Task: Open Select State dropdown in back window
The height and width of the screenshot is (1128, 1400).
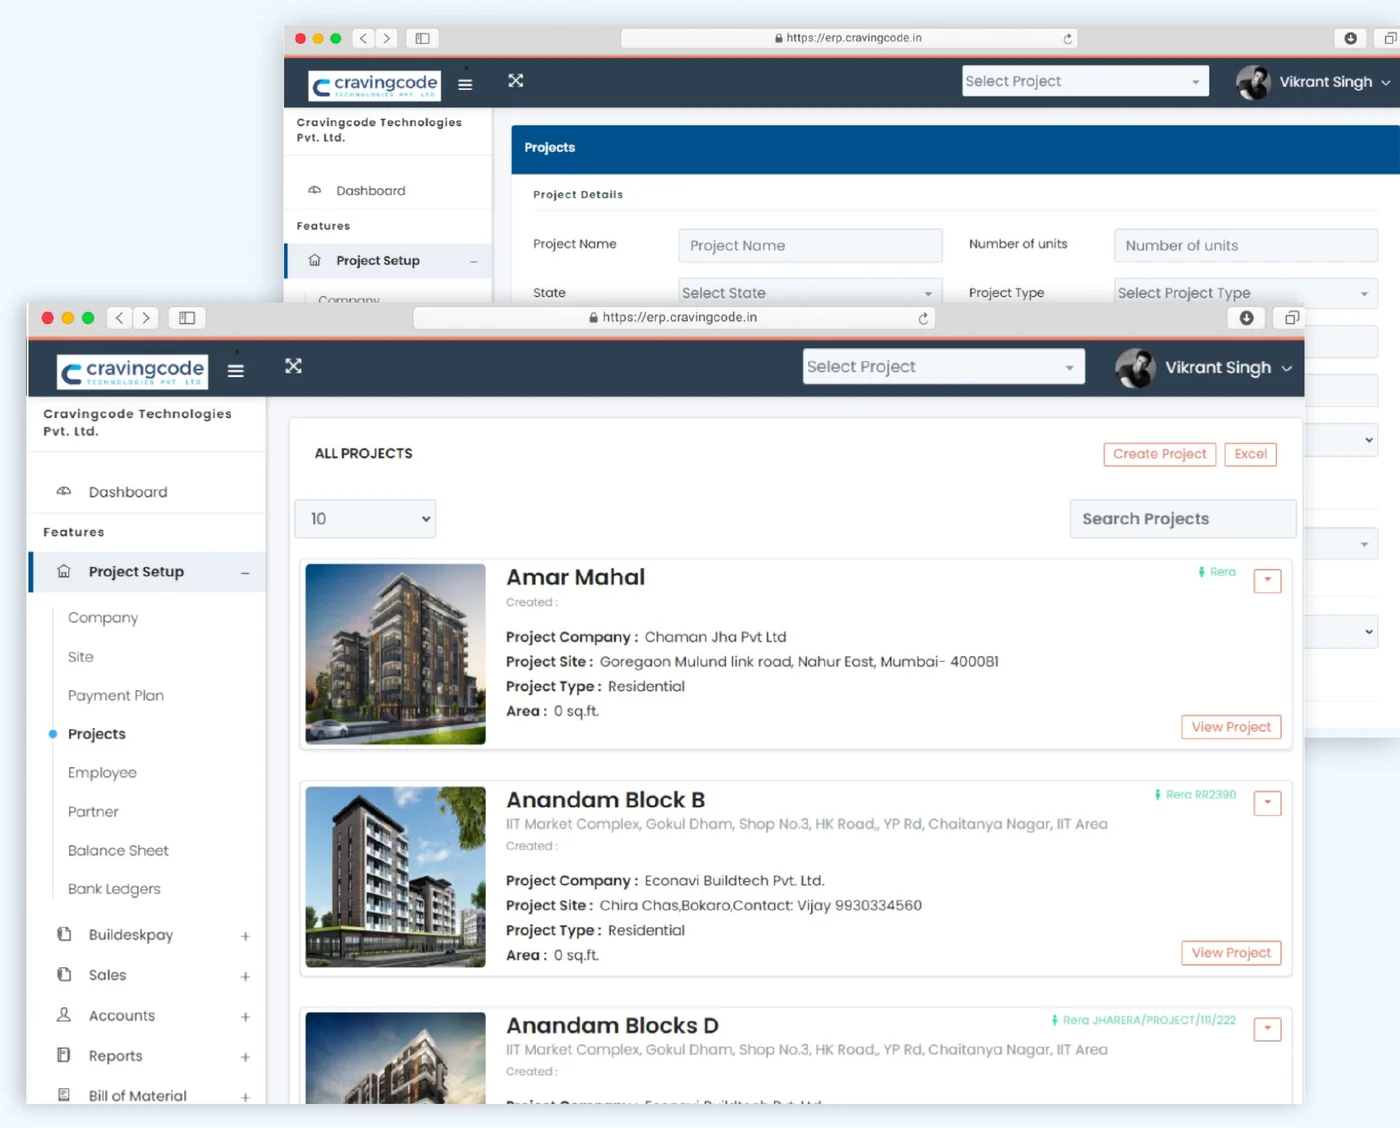Action: 810,292
